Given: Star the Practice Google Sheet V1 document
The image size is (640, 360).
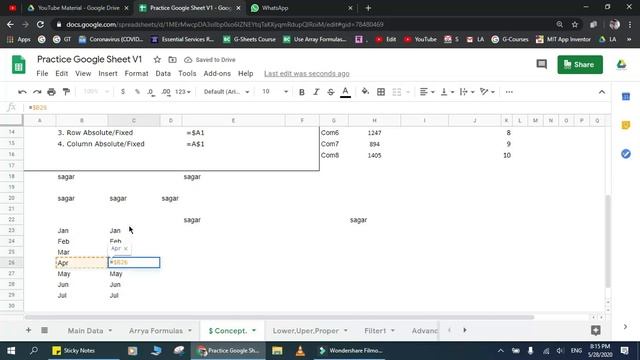Looking at the screenshot, I should pos(157,60).
